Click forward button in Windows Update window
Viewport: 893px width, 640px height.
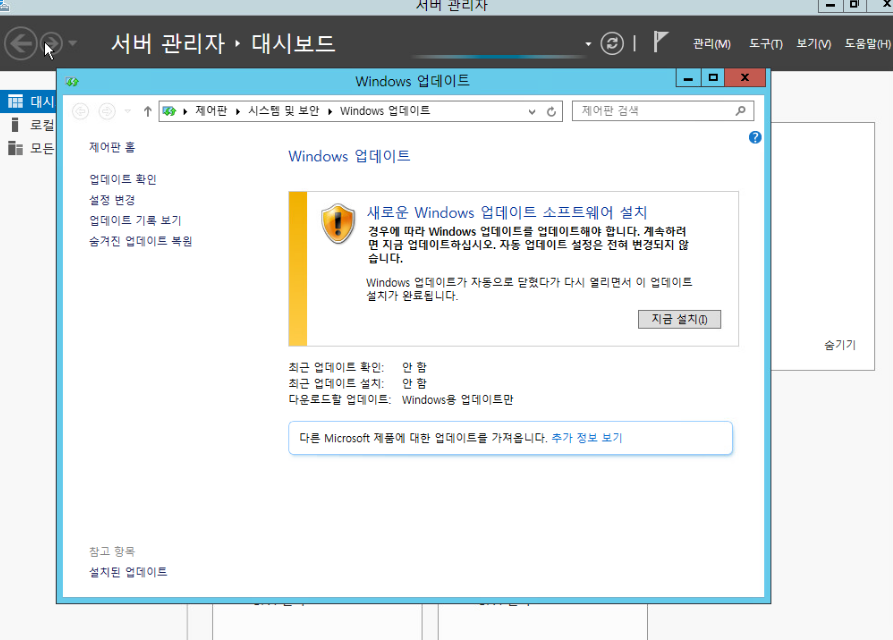tap(107, 111)
